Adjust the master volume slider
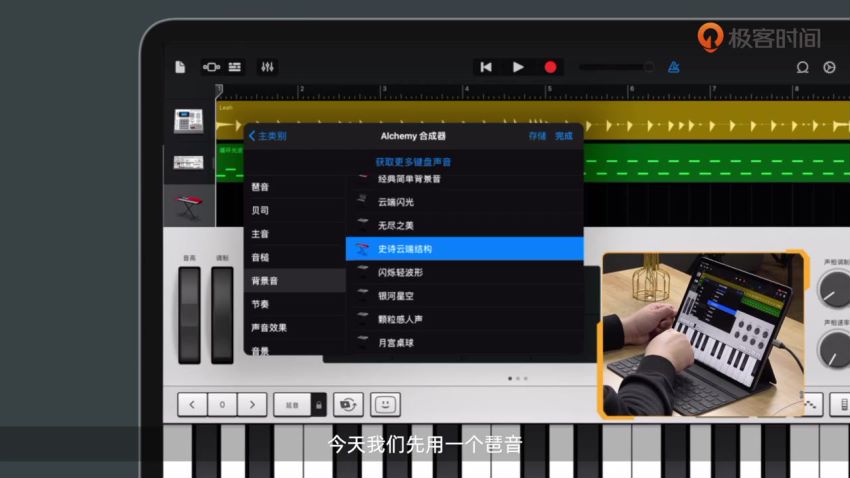The image size is (850, 478). pos(616,67)
